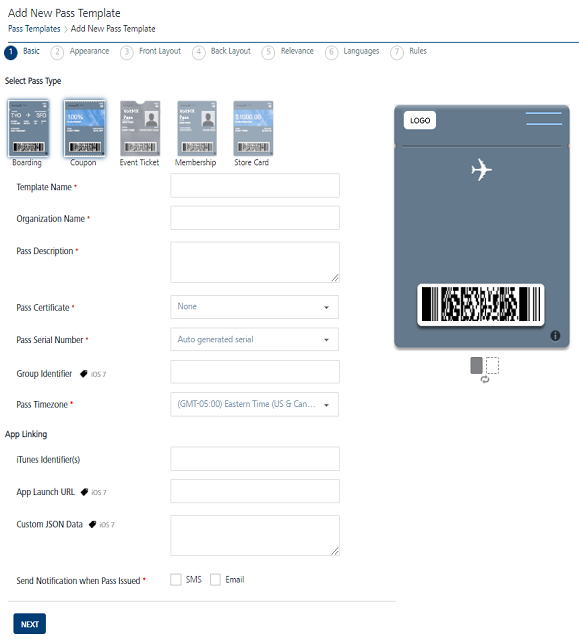Click the info icon on pass preview
The height and width of the screenshot is (642, 579).
(x=555, y=336)
